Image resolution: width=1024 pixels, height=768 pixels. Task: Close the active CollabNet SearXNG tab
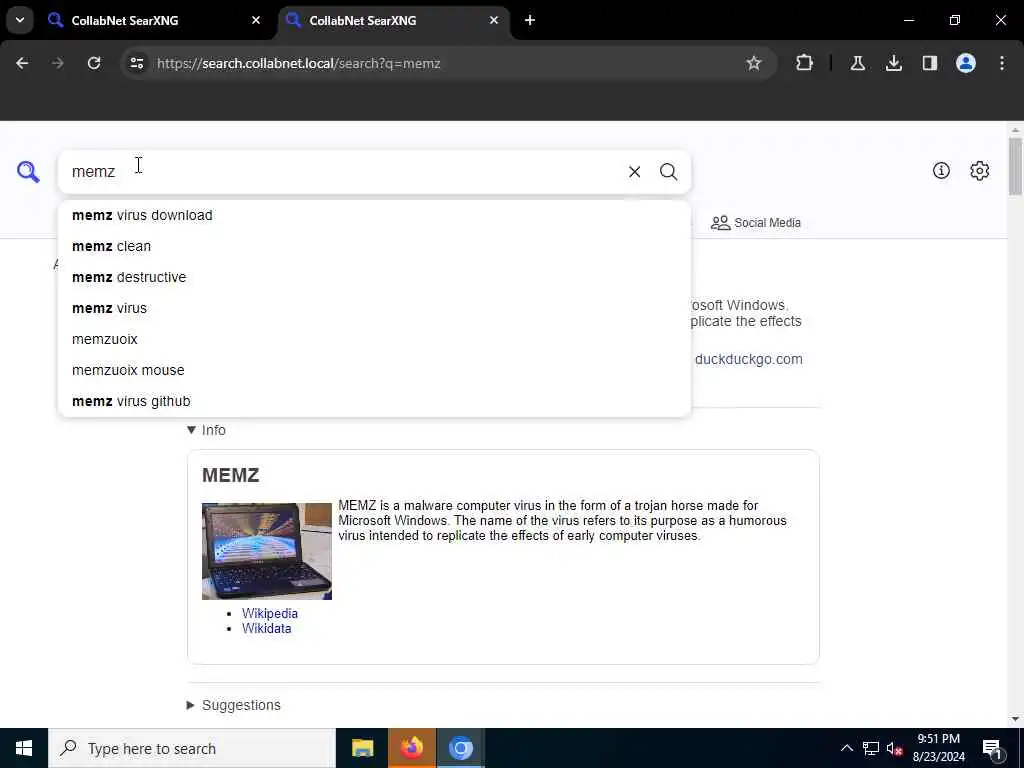[x=494, y=20]
